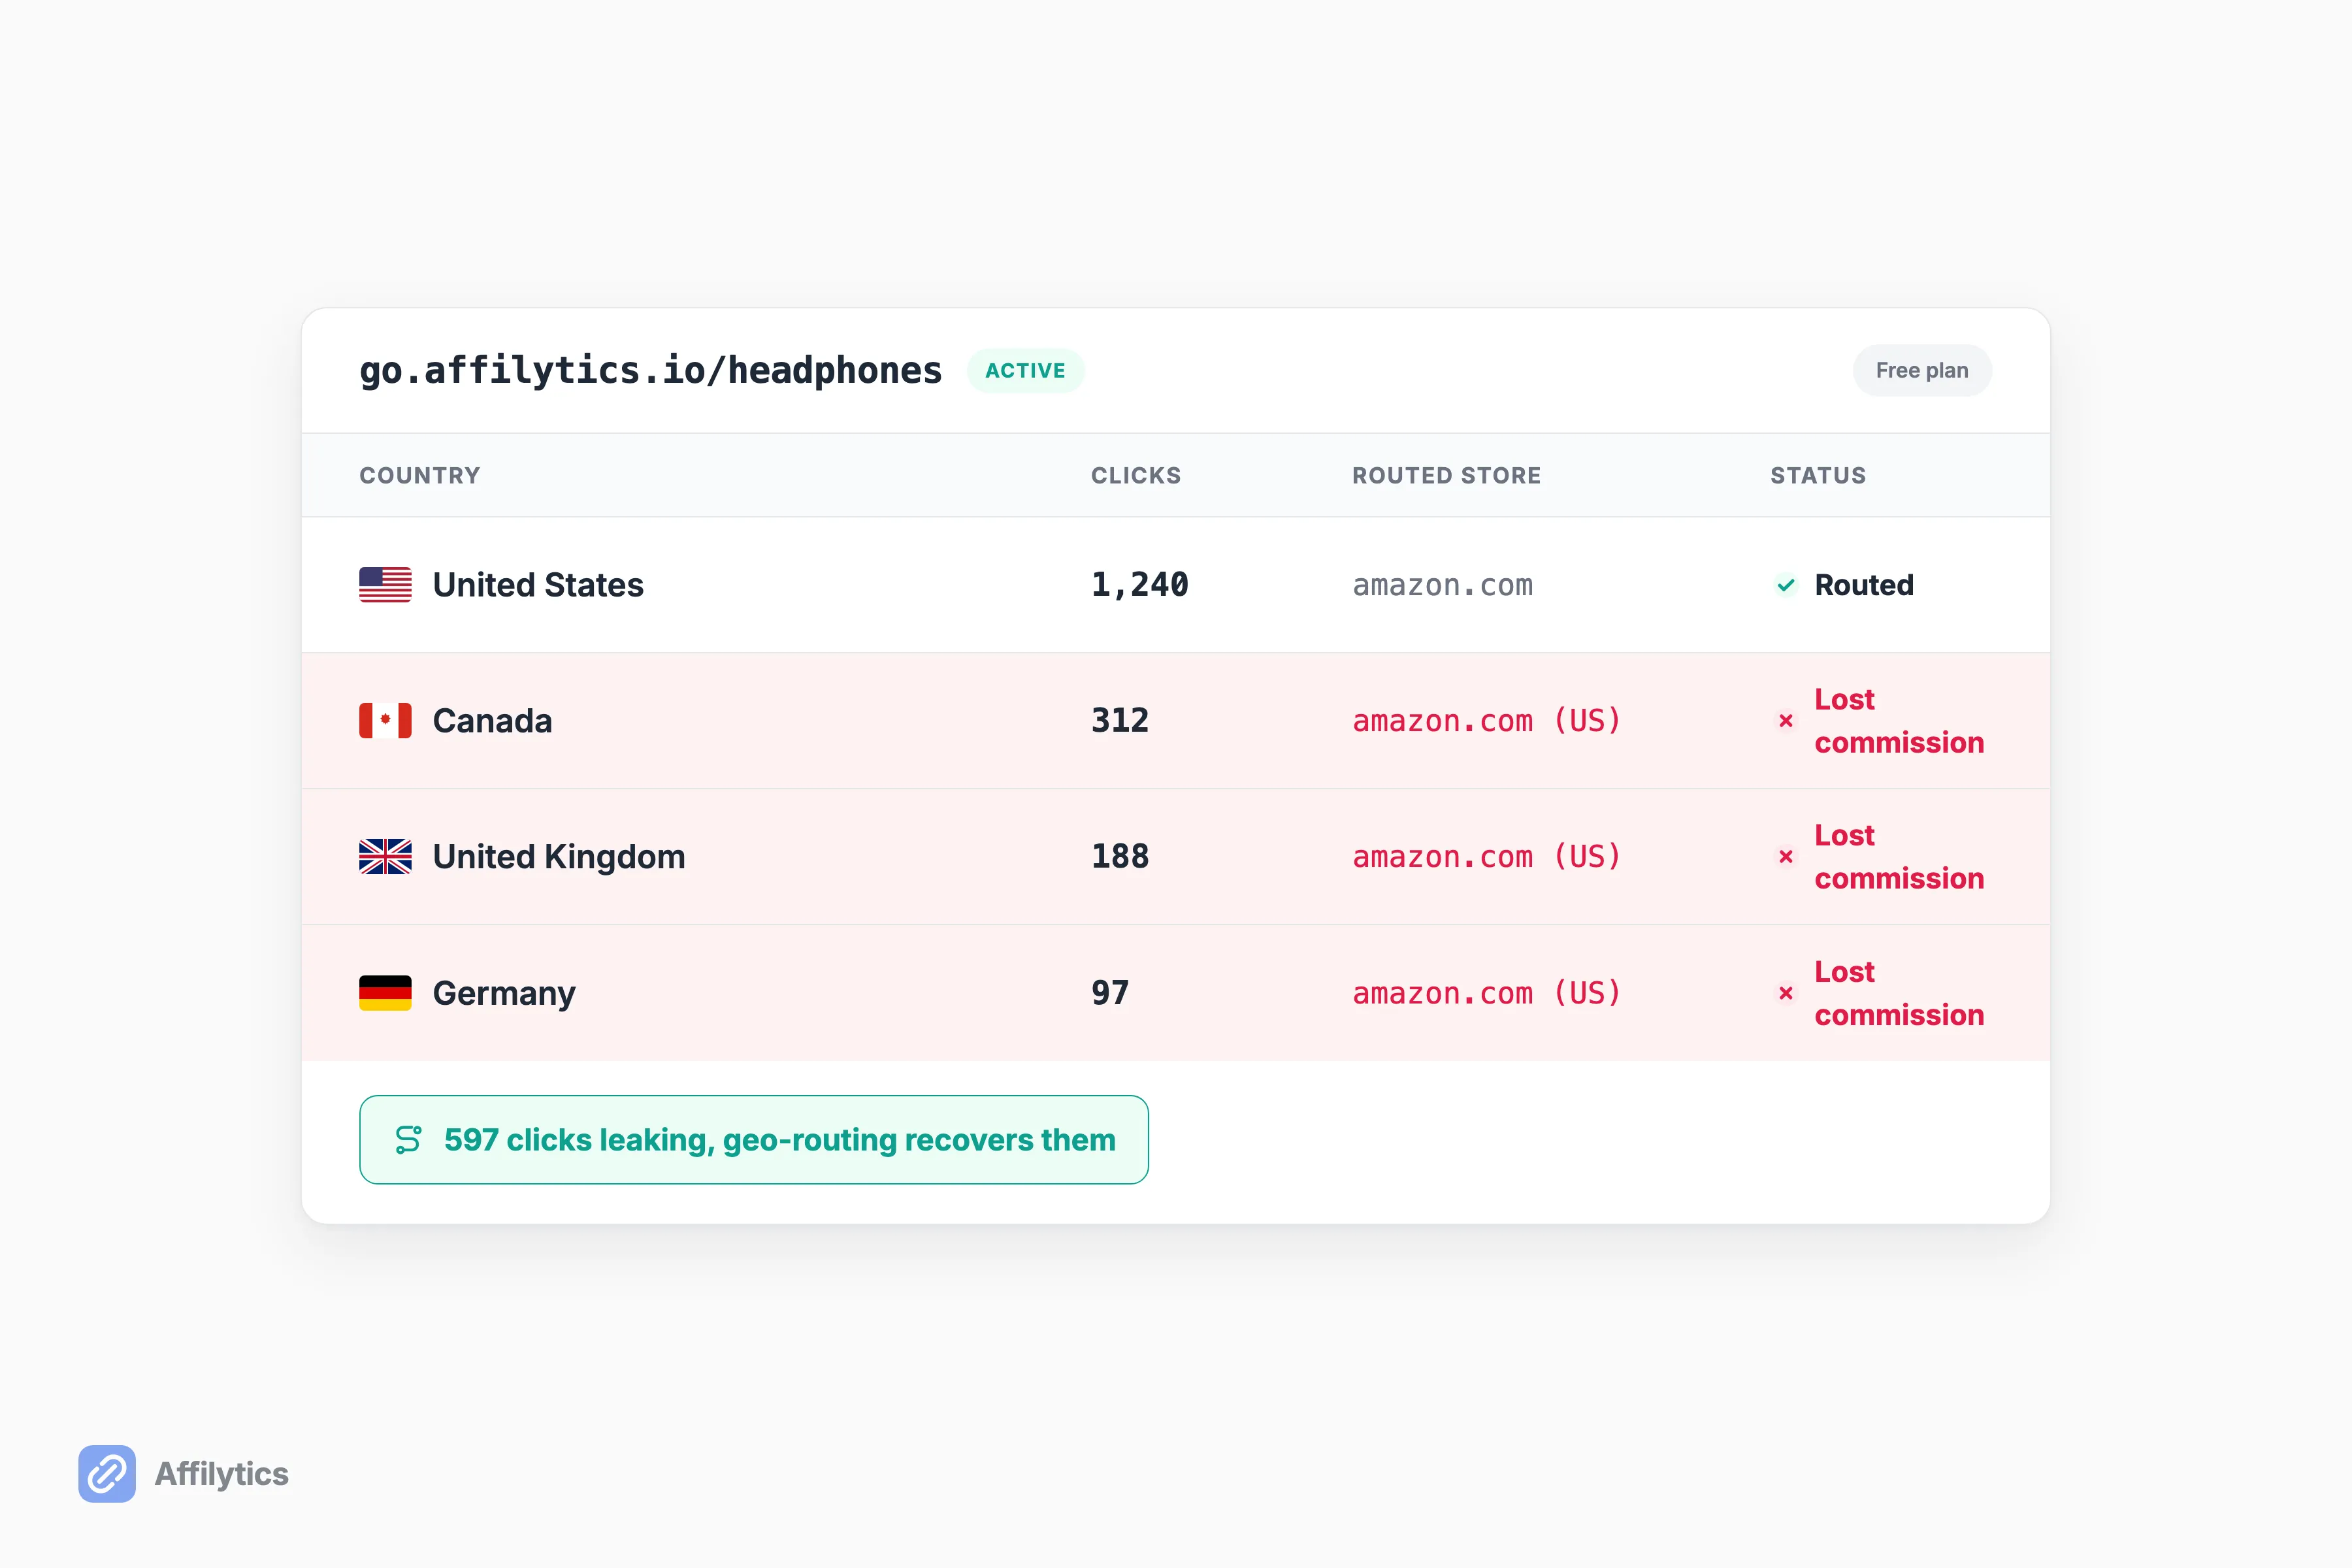The height and width of the screenshot is (1568, 2352).
Task: Click Lost commission in Germany row
Action: tap(1899, 993)
